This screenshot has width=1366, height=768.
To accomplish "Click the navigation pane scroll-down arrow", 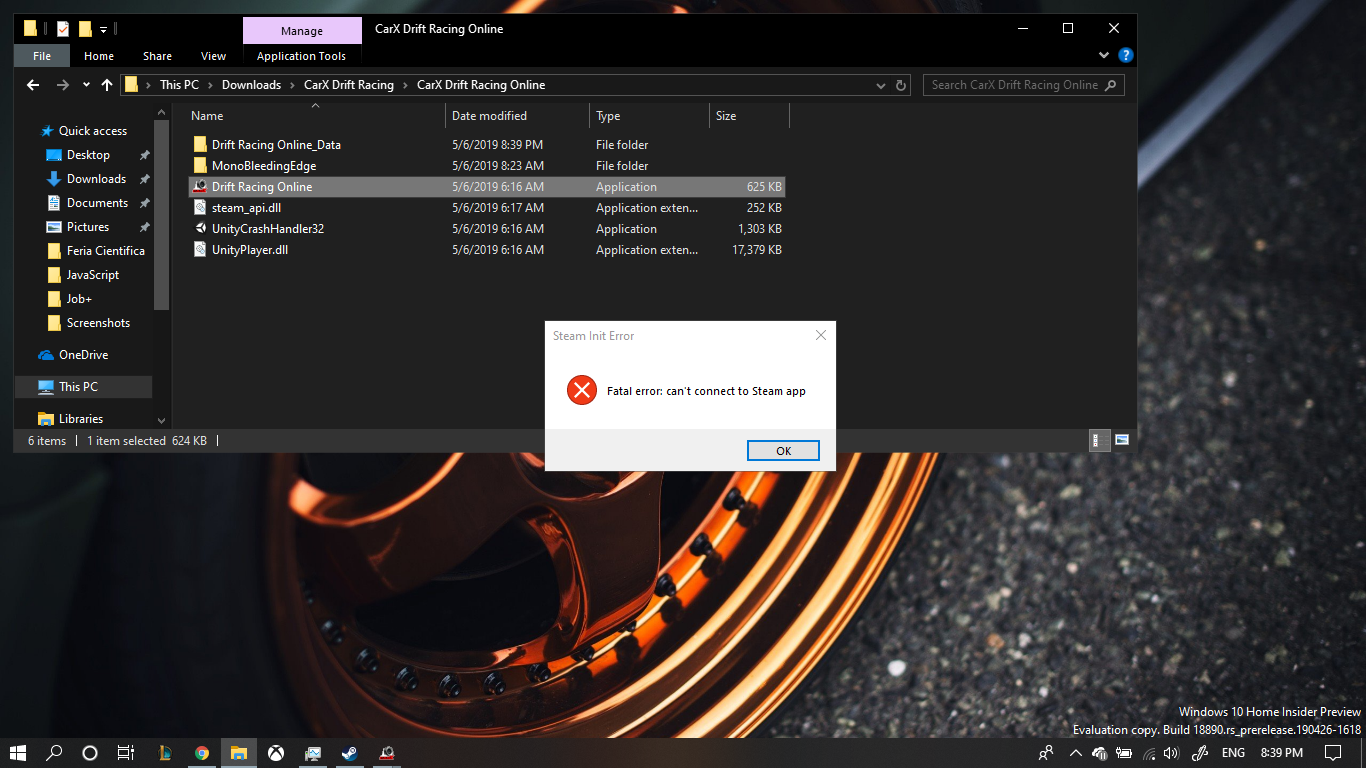I will [162, 420].
